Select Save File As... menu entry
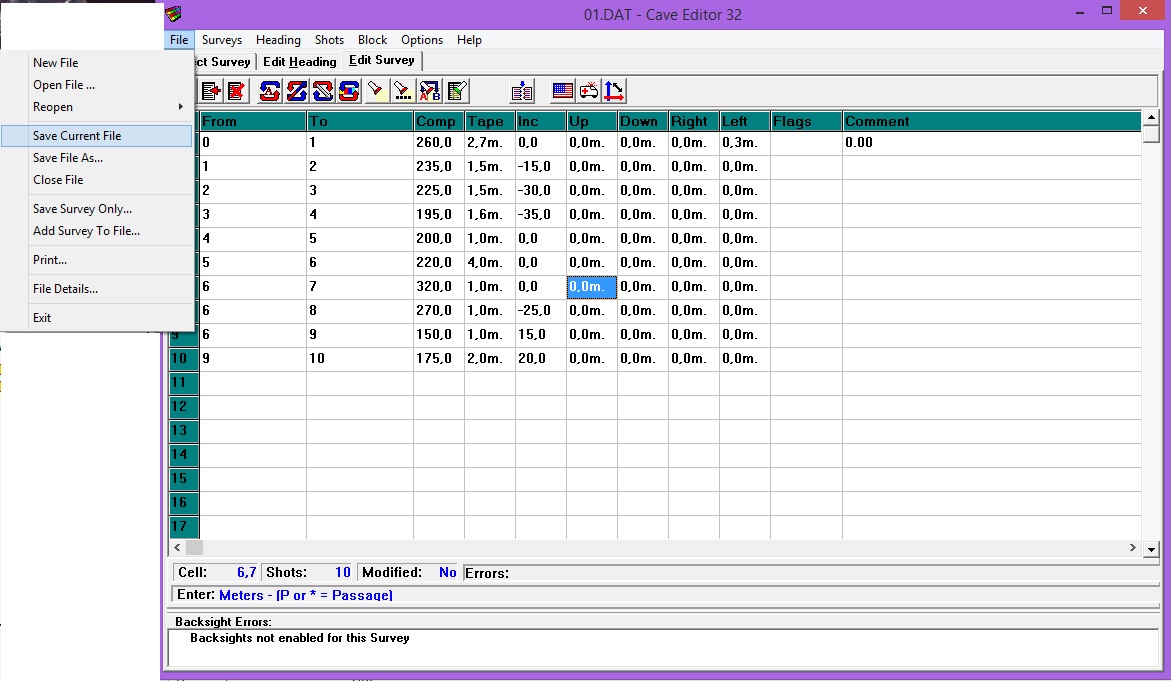 tap(68, 158)
